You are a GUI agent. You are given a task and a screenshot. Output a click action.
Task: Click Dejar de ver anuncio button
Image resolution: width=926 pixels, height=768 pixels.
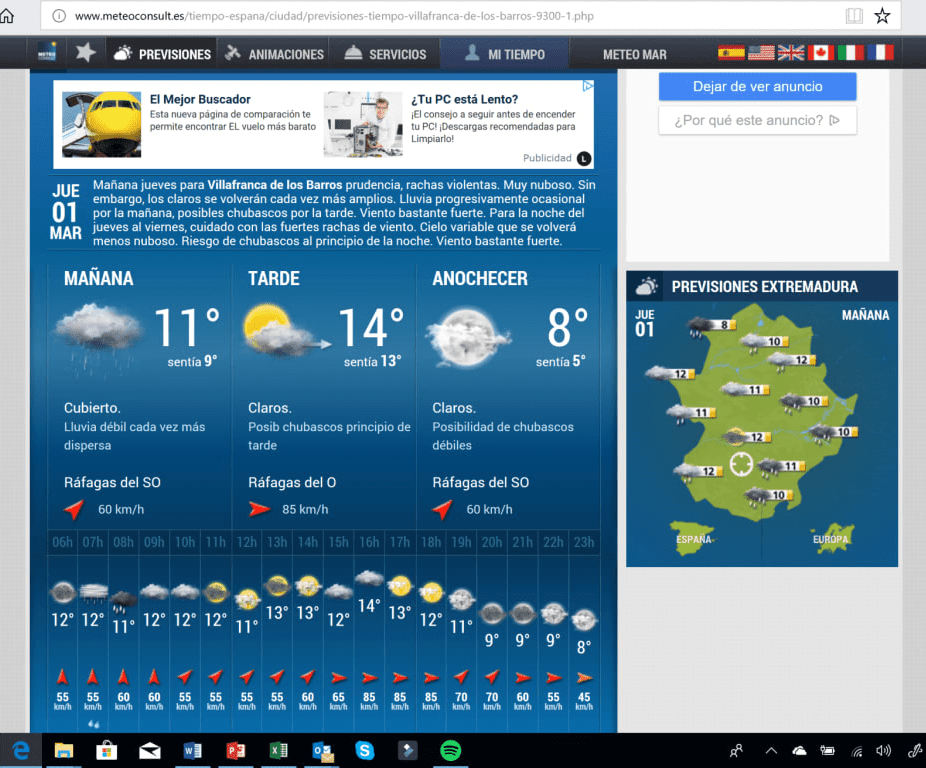(x=758, y=86)
